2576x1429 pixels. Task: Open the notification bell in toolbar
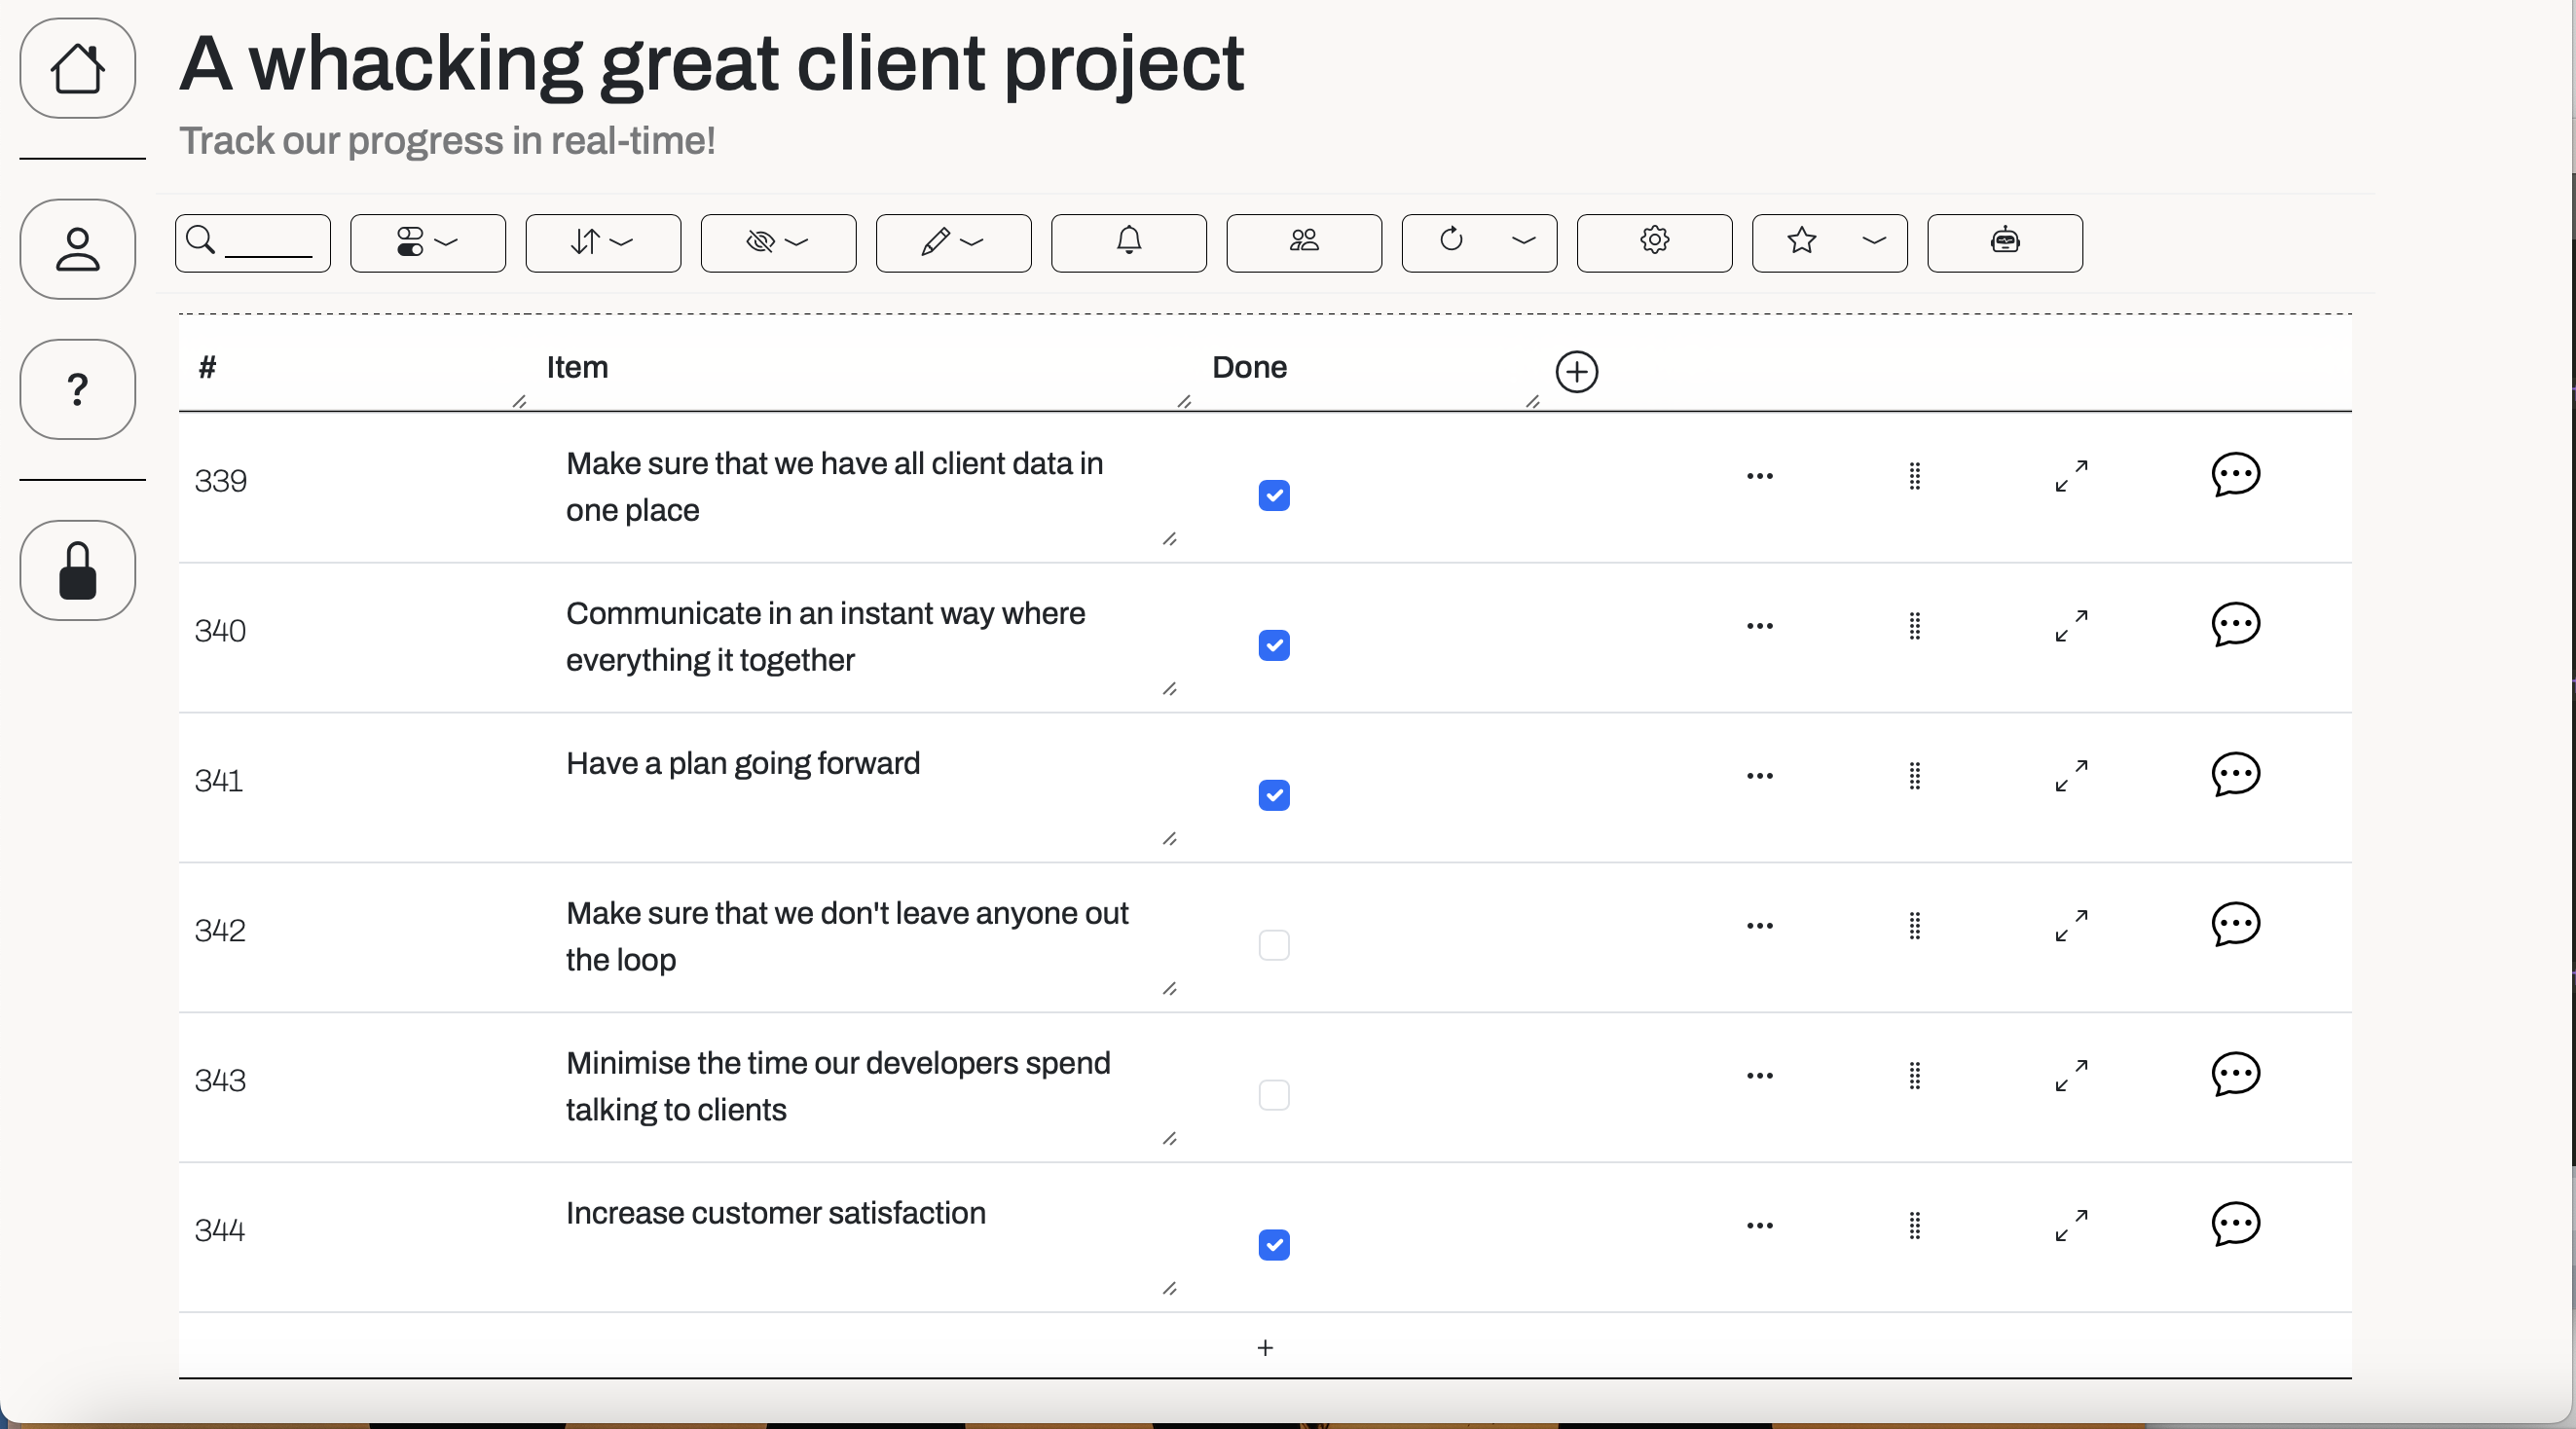1128,242
